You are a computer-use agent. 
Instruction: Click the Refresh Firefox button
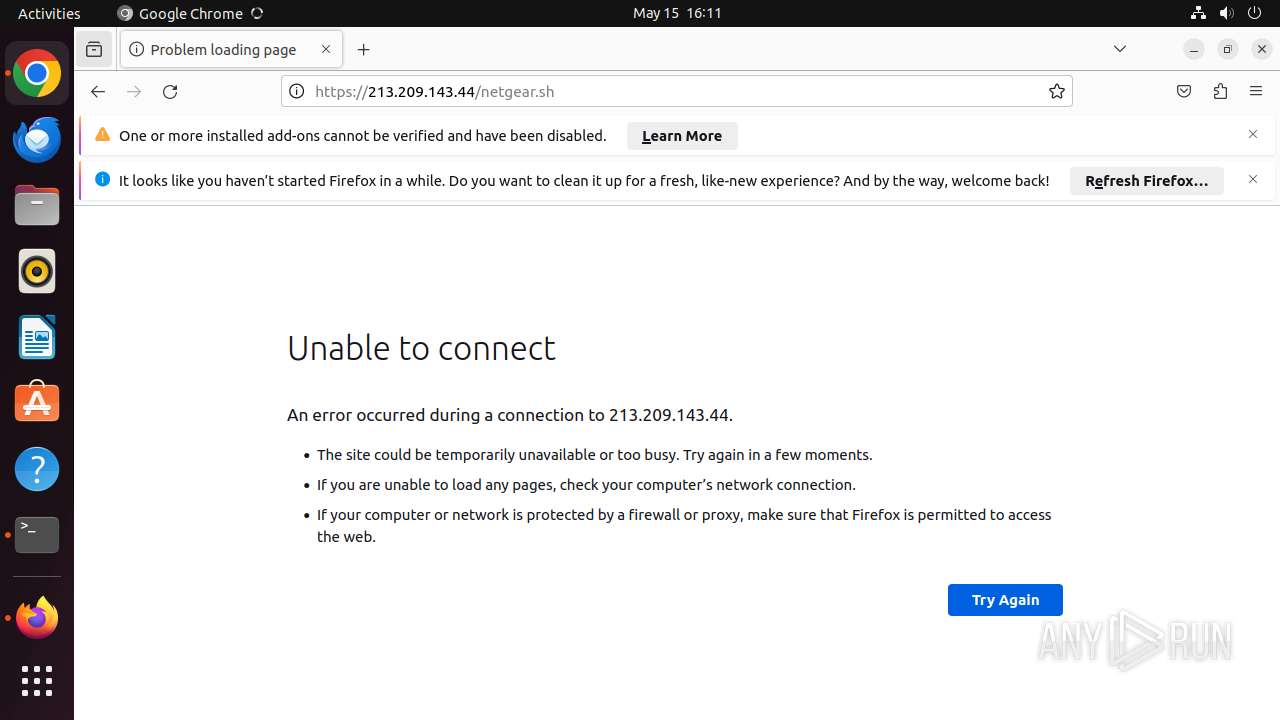[1147, 181]
